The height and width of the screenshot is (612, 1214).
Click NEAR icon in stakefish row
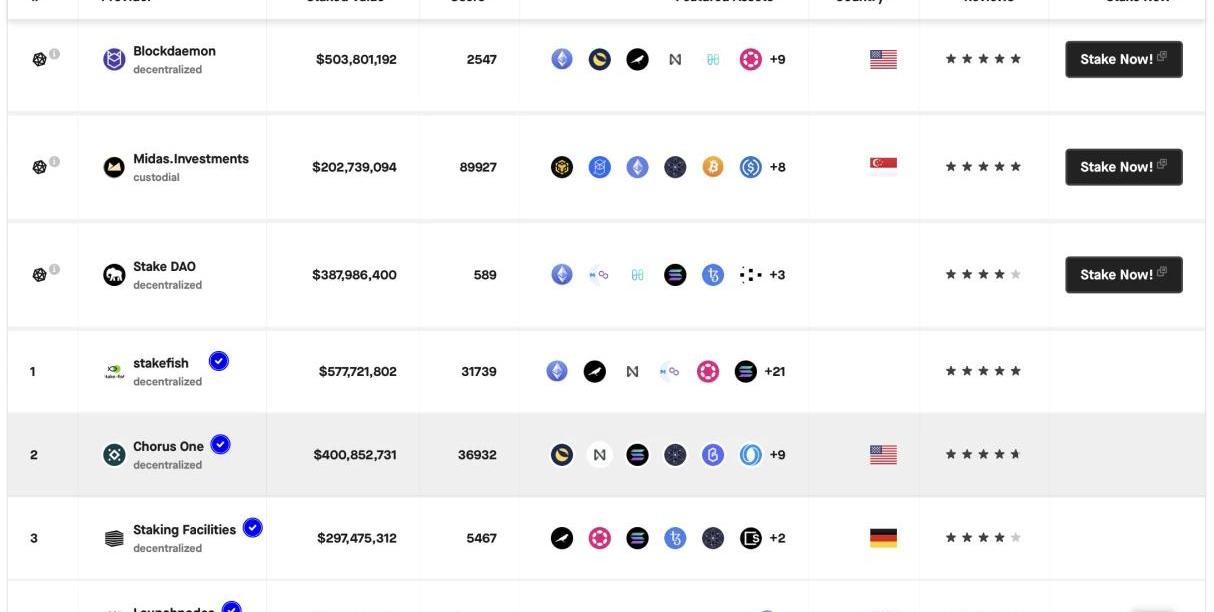[632, 372]
